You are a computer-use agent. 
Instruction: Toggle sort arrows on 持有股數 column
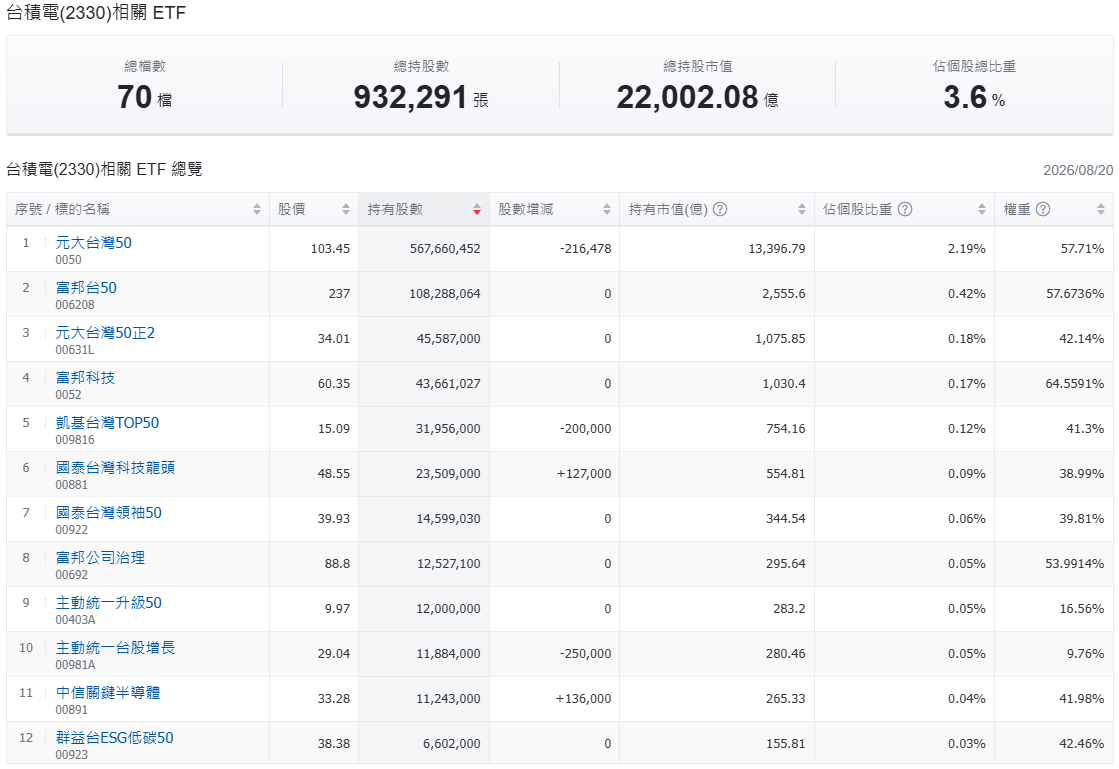coord(477,209)
